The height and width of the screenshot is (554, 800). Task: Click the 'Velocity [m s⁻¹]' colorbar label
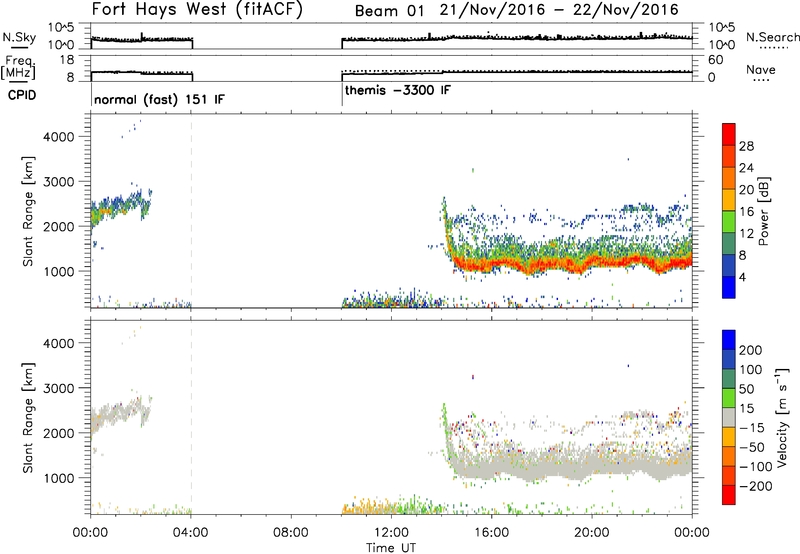pos(781,417)
